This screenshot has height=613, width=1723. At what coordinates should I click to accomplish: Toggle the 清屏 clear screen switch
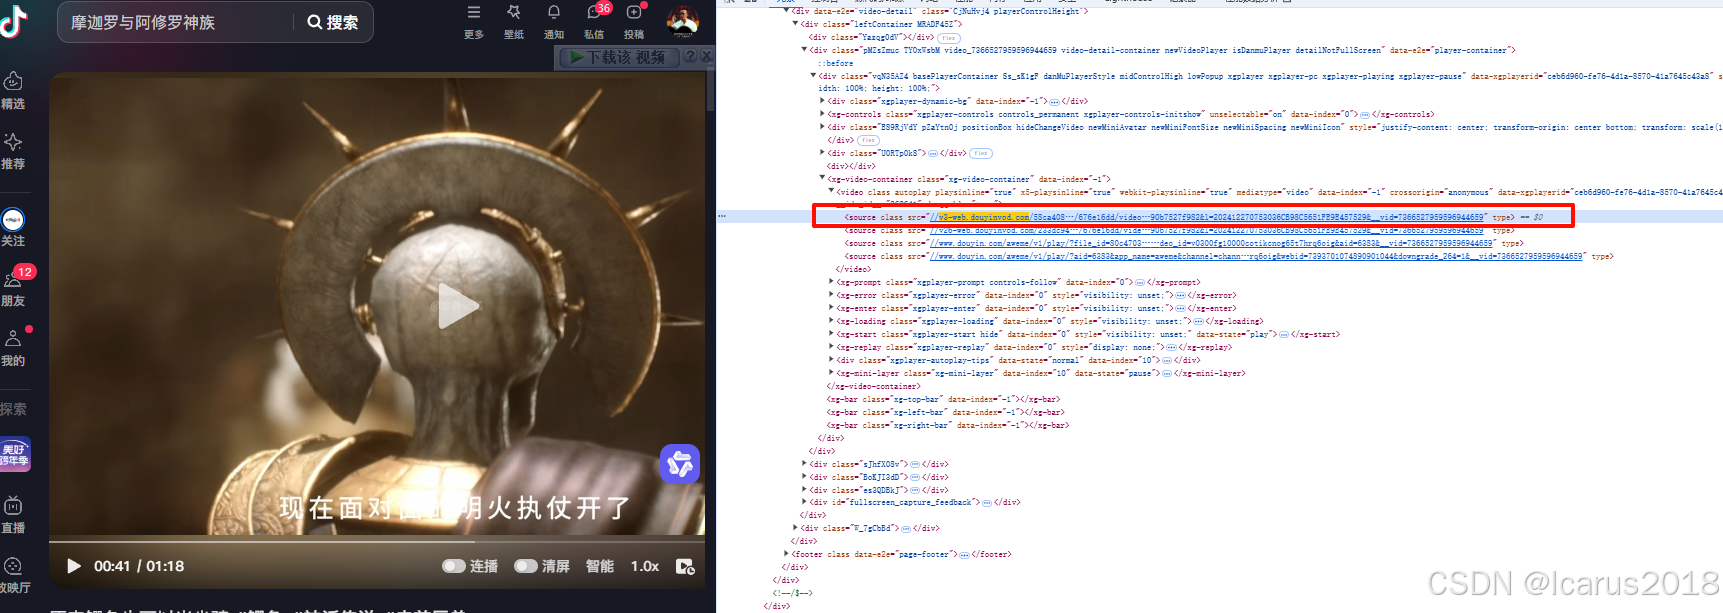pyautogui.click(x=526, y=566)
